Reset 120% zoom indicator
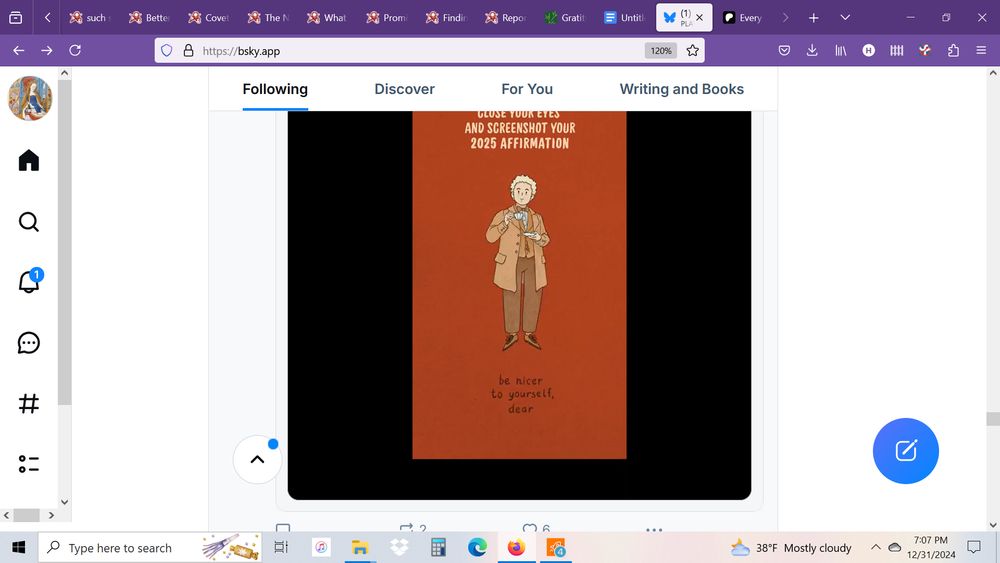1000x563 pixels. pyautogui.click(x=661, y=50)
